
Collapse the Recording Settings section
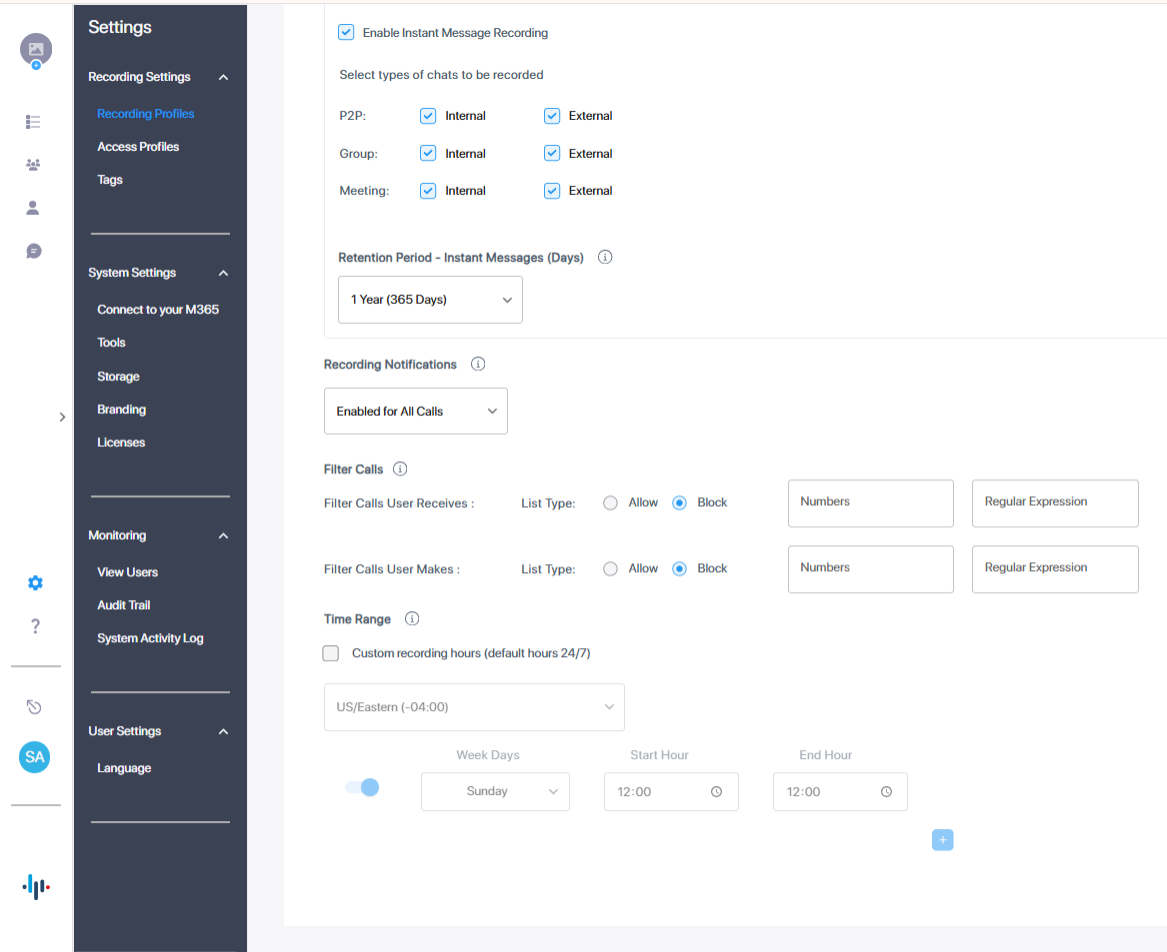(223, 77)
